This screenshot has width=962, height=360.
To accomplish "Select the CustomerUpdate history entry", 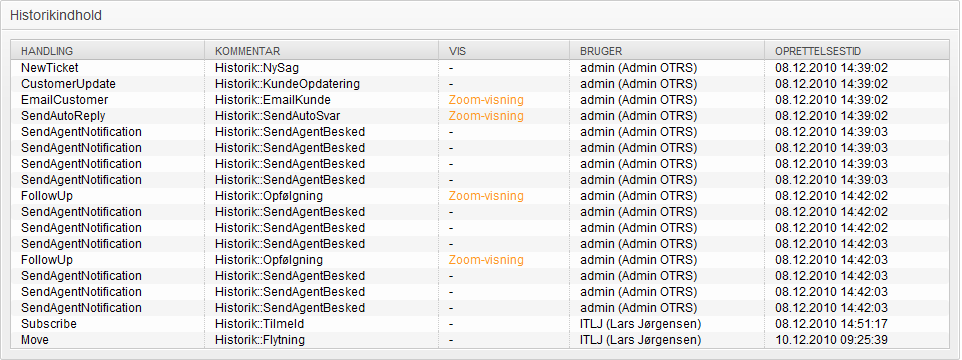I will (480, 84).
